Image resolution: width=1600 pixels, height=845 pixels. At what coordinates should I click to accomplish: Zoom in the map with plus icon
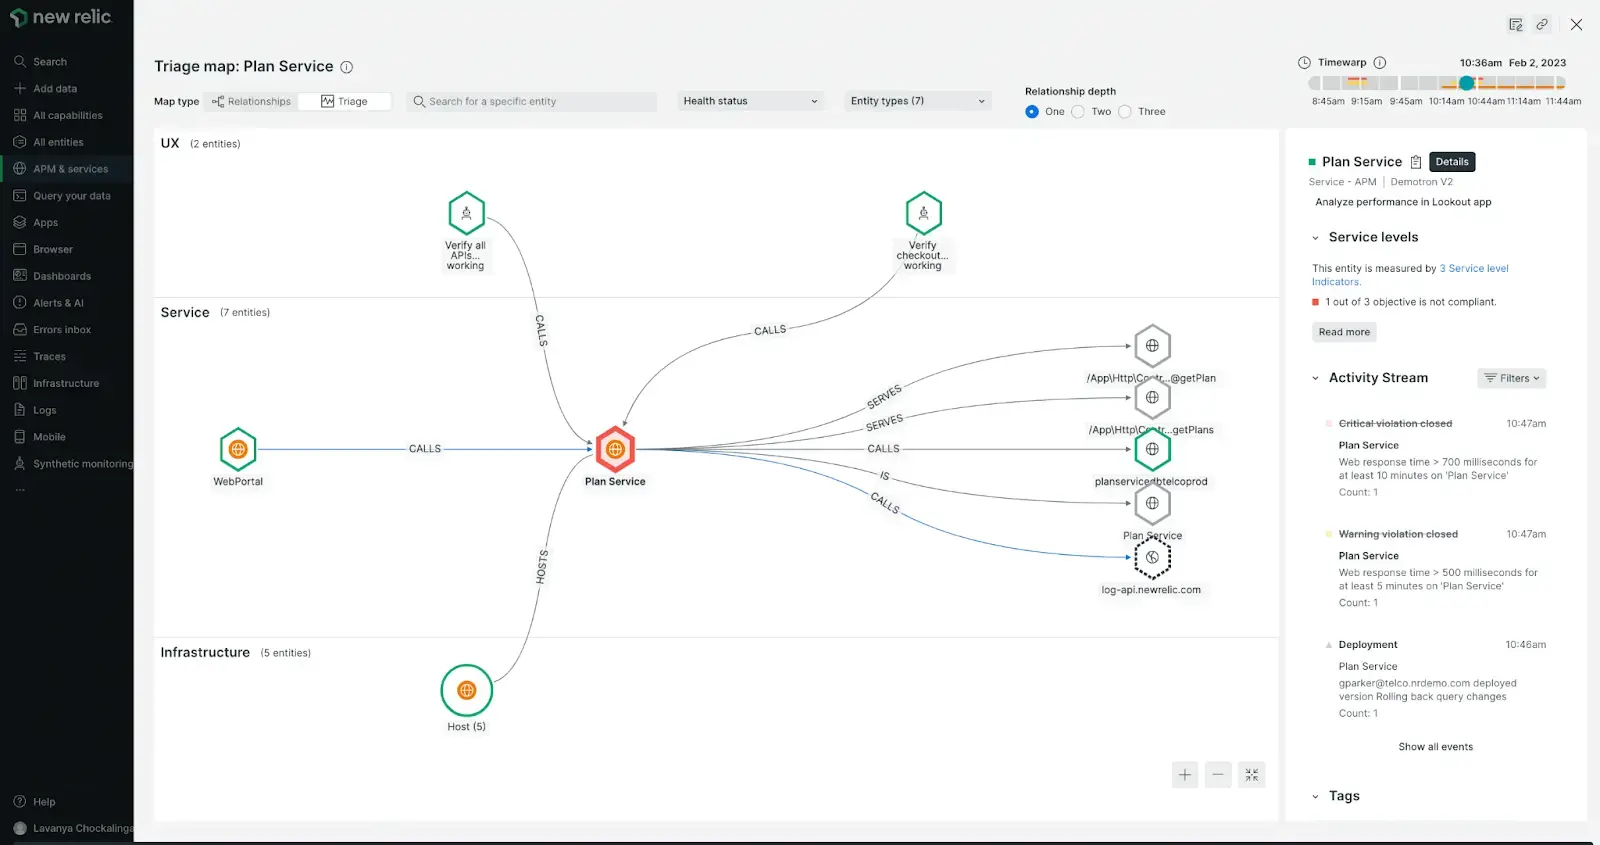click(x=1185, y=775)
